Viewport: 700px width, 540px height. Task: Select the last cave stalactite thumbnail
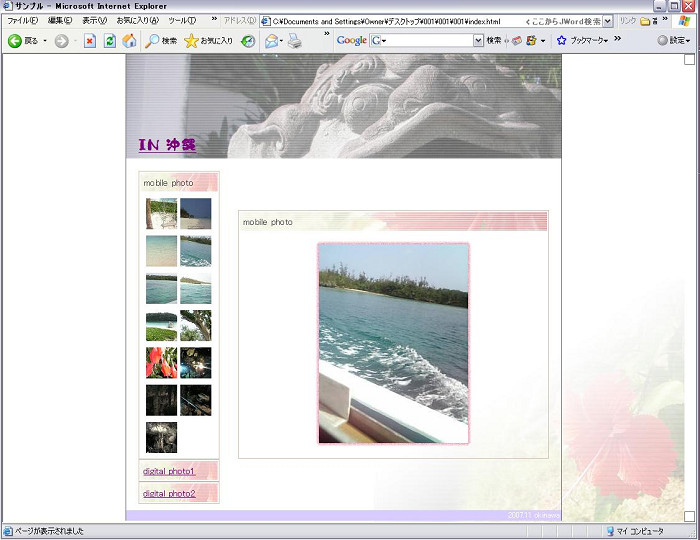(162, 437)
